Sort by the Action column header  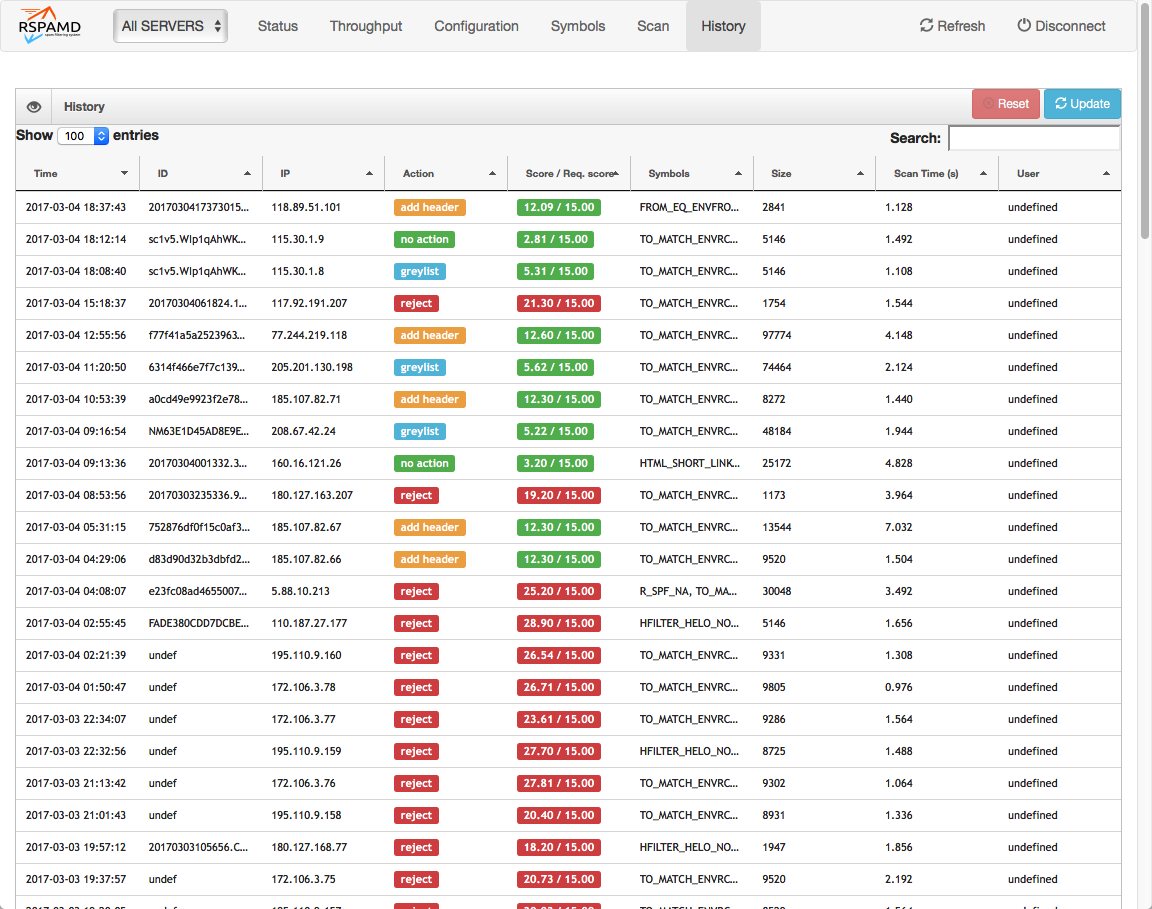click(x=446, y=173)
